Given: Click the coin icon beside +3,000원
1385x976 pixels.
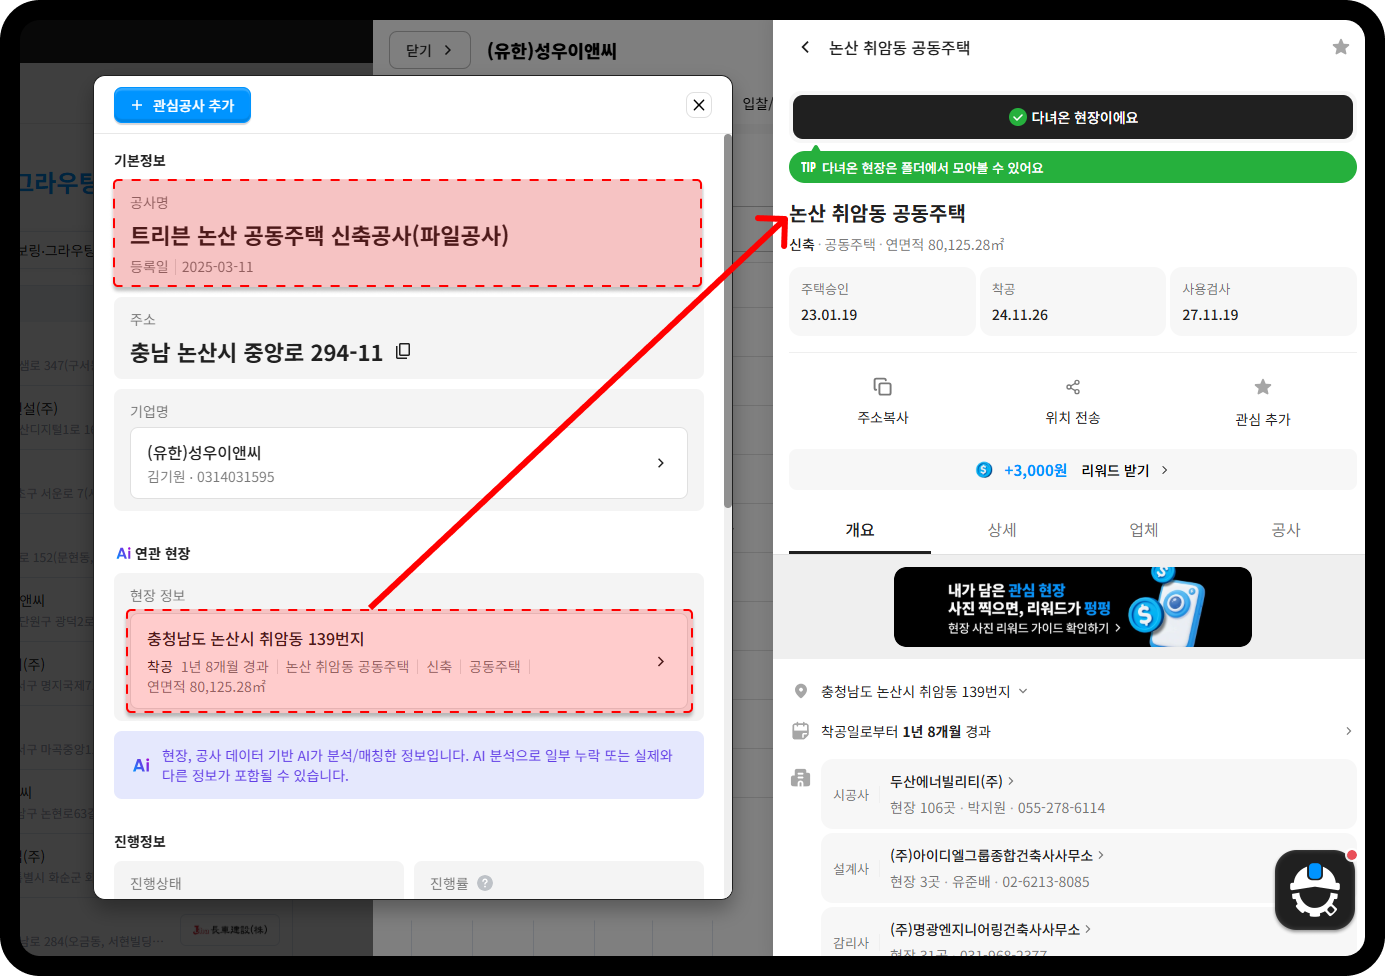Looking at the screenshot, I should pos(984,470).
